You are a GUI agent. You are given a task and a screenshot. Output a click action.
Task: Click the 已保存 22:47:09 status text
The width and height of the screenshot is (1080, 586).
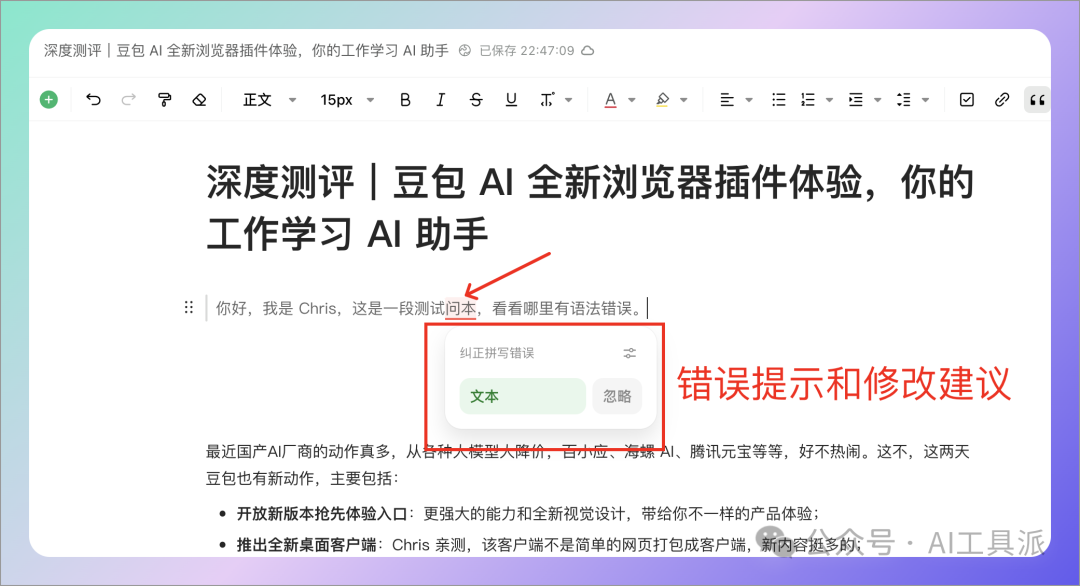coord(527,50)
